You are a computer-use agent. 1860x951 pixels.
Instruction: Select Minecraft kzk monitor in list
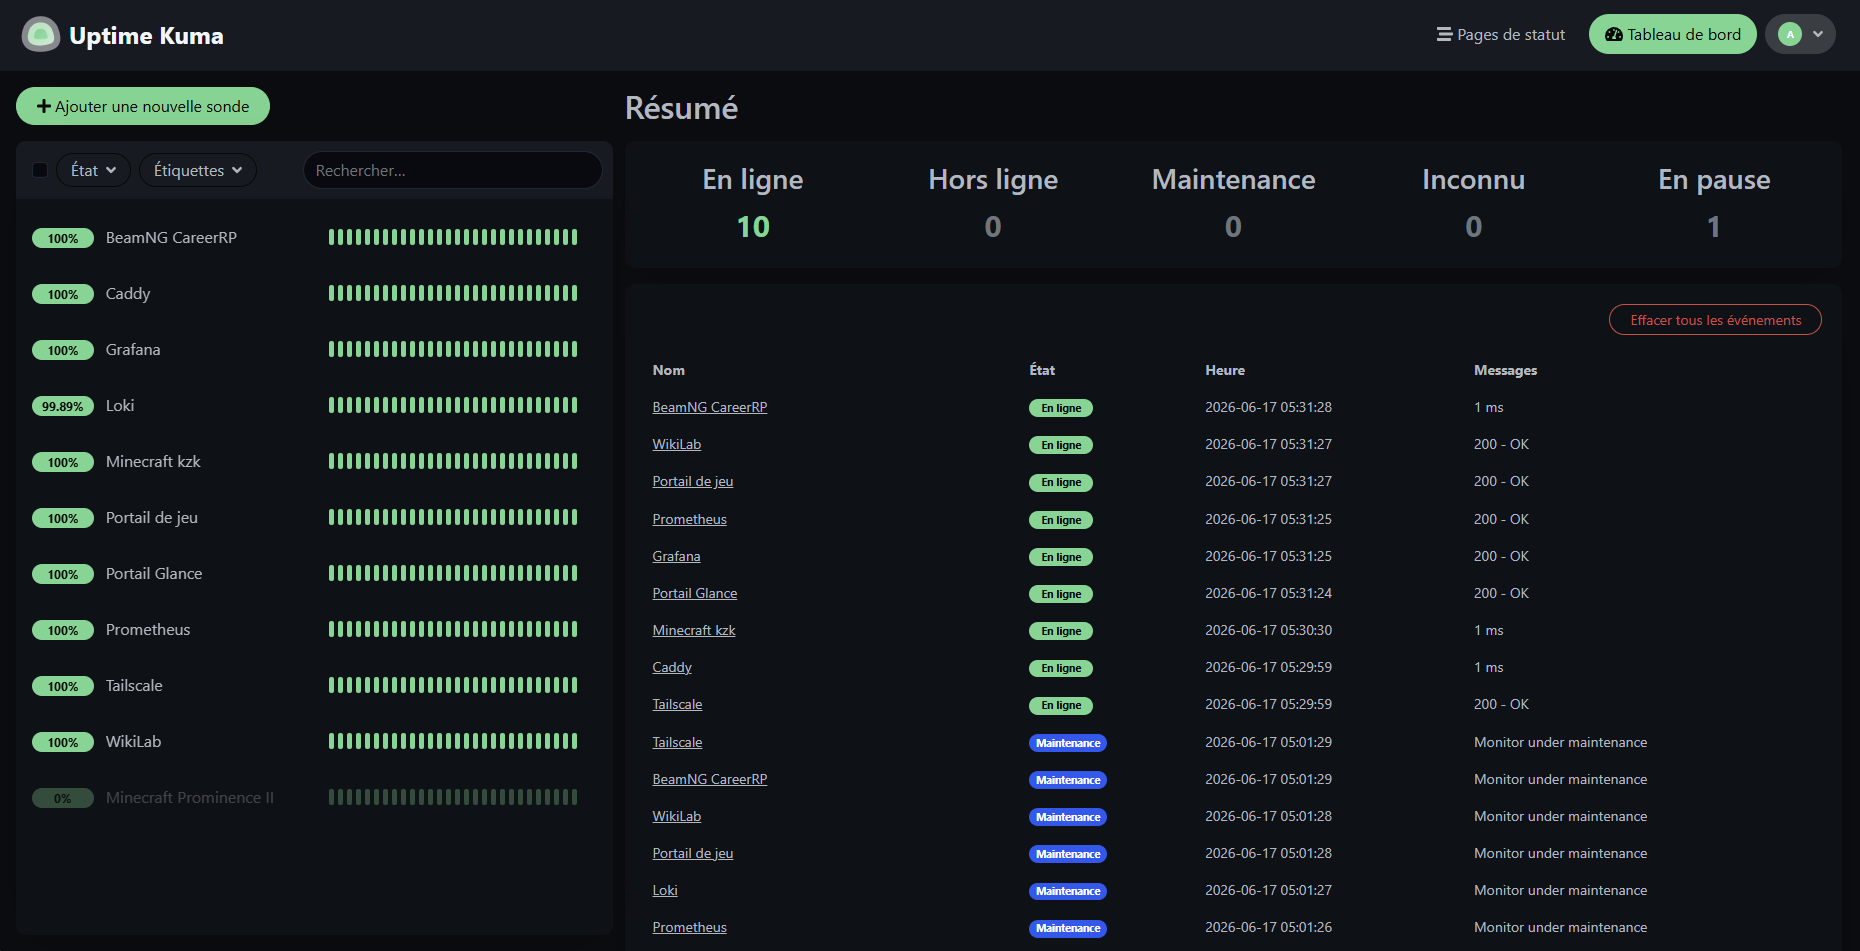pyautogui.click(x=314, y=461)
